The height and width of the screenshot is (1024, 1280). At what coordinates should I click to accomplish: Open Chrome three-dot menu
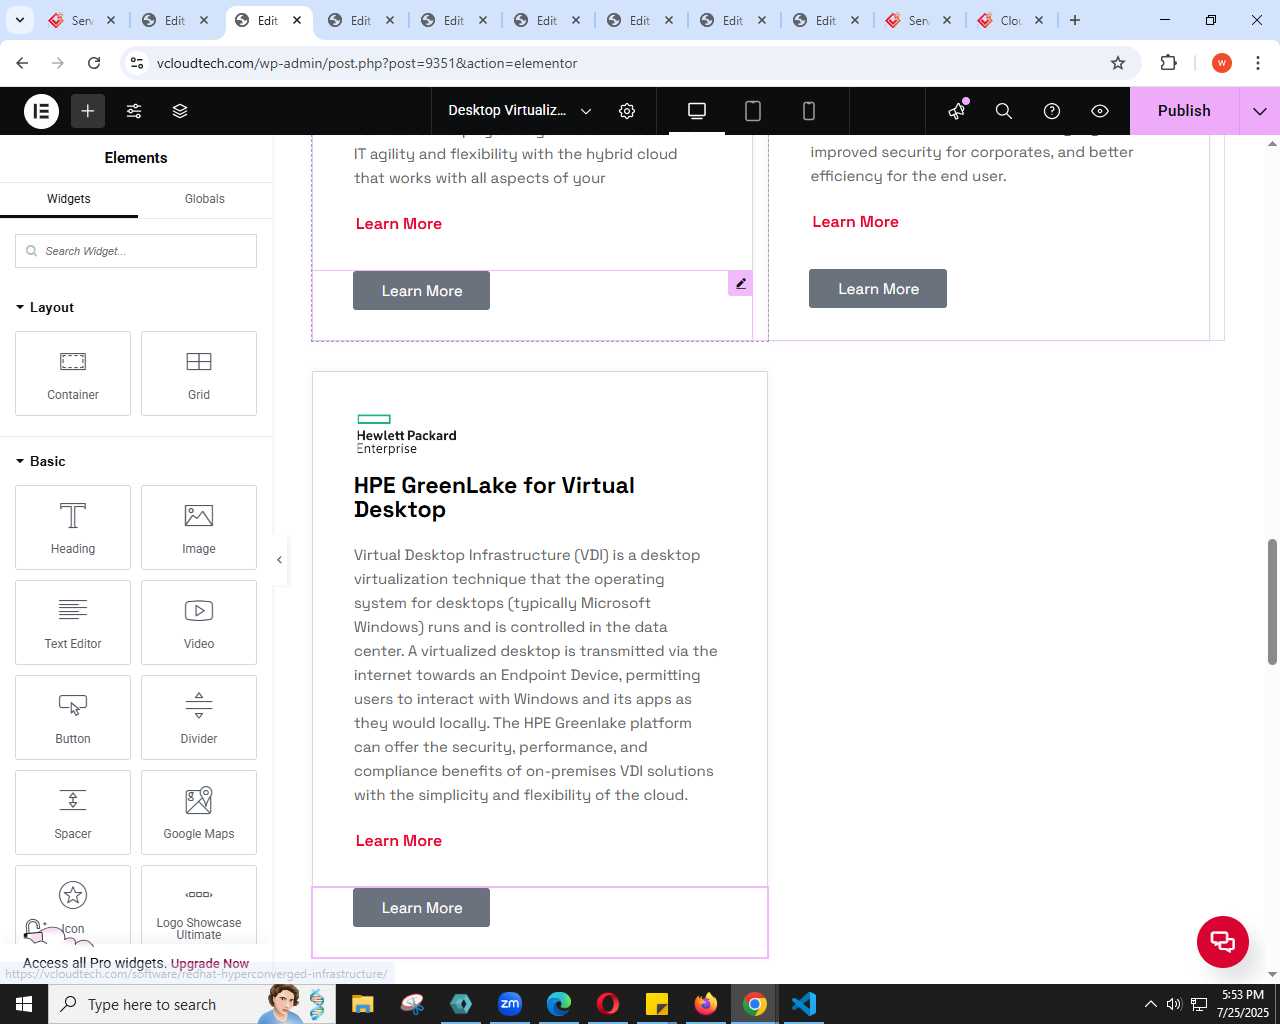point(1258,63)
